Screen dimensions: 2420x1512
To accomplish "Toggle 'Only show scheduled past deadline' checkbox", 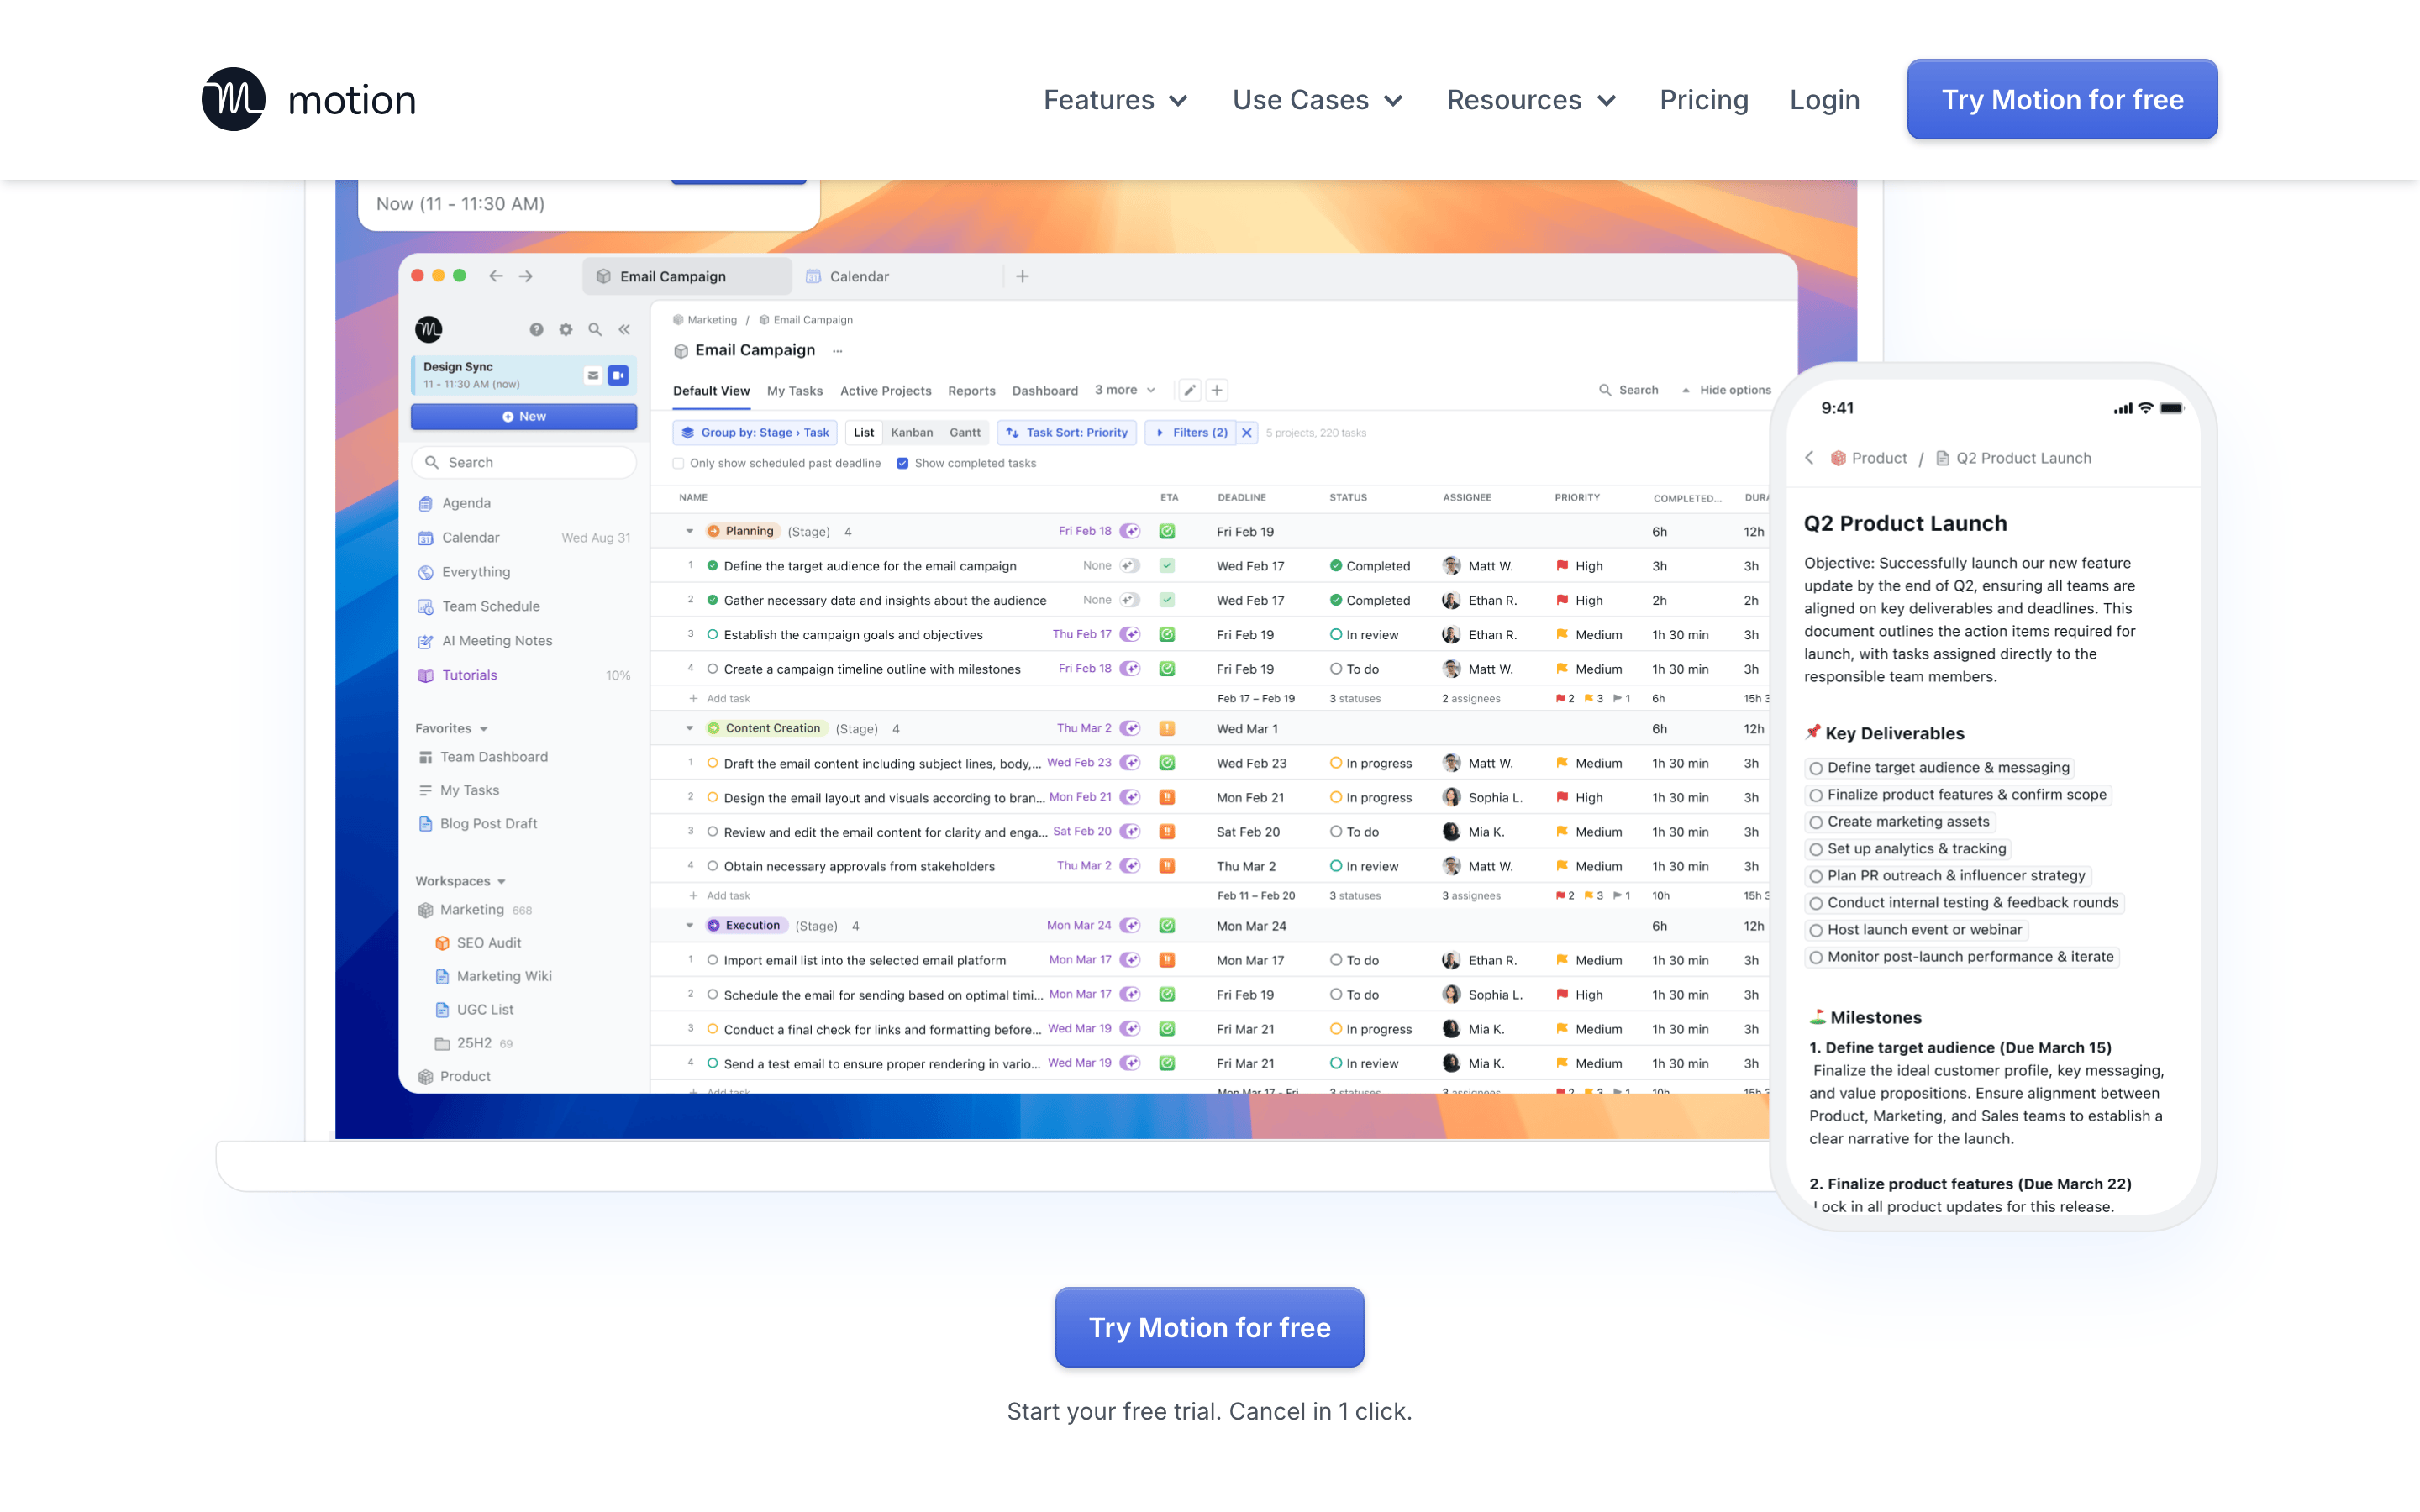I will click(679, 463).
